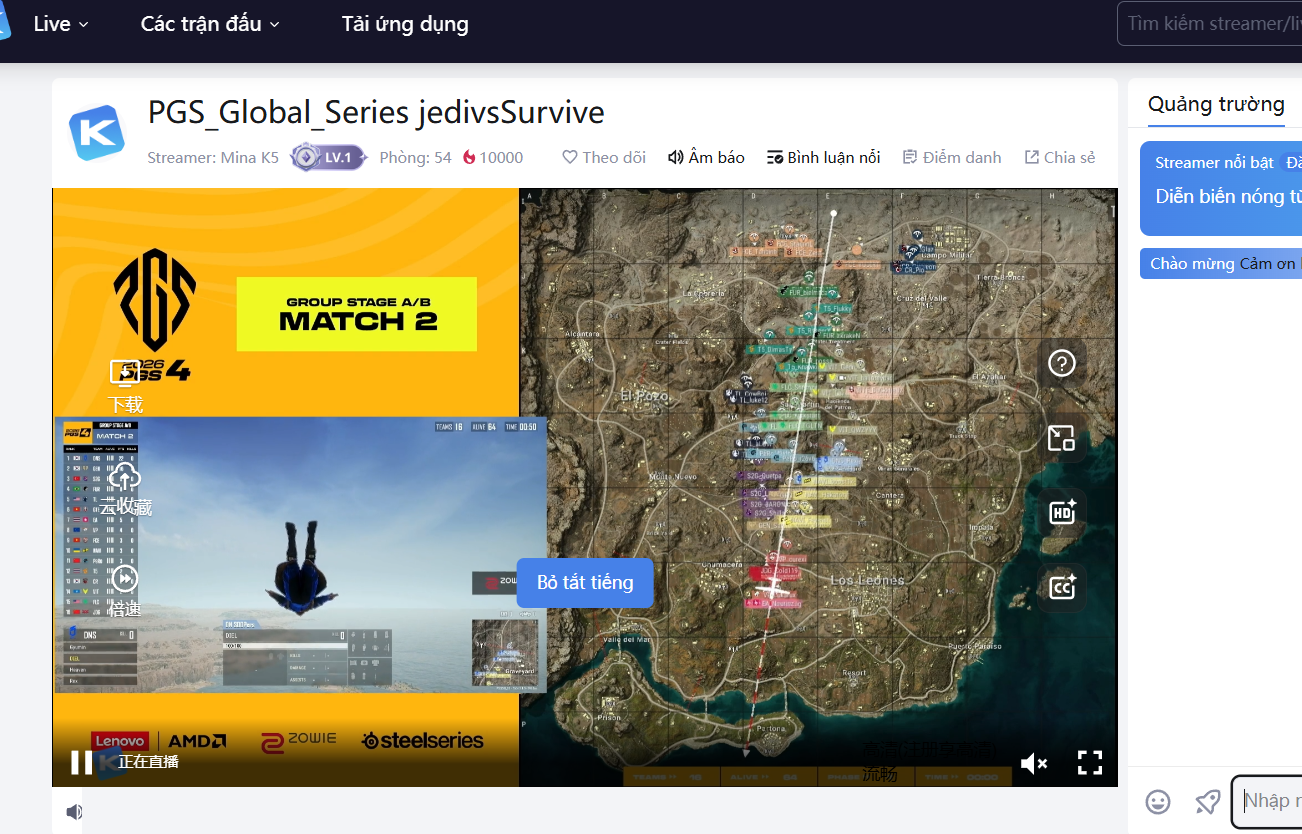Open the emoji picker in chat

pos(1158,801)
